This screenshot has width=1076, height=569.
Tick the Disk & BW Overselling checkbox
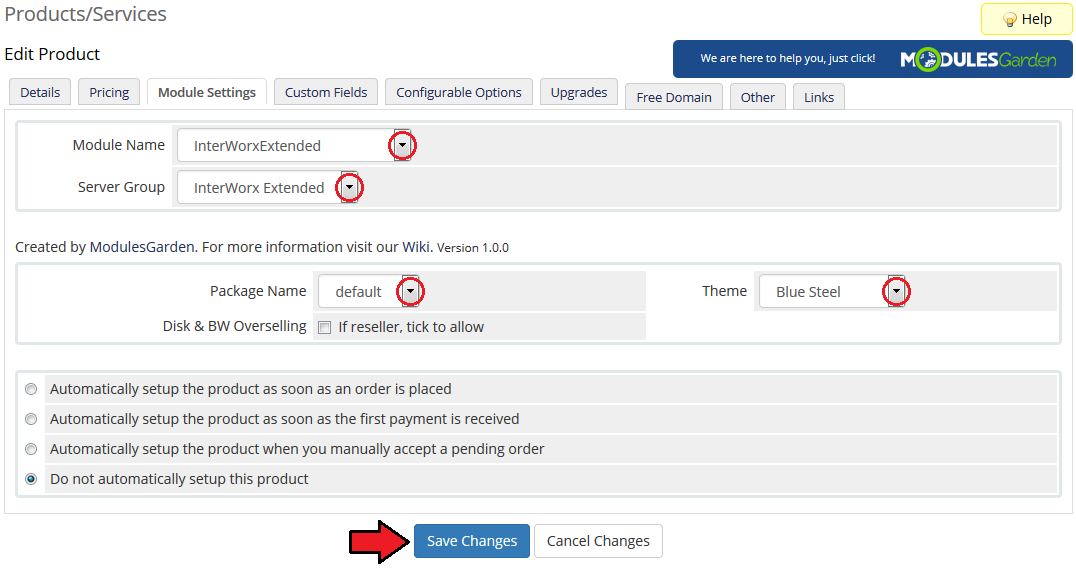click(x=325, y=327)
